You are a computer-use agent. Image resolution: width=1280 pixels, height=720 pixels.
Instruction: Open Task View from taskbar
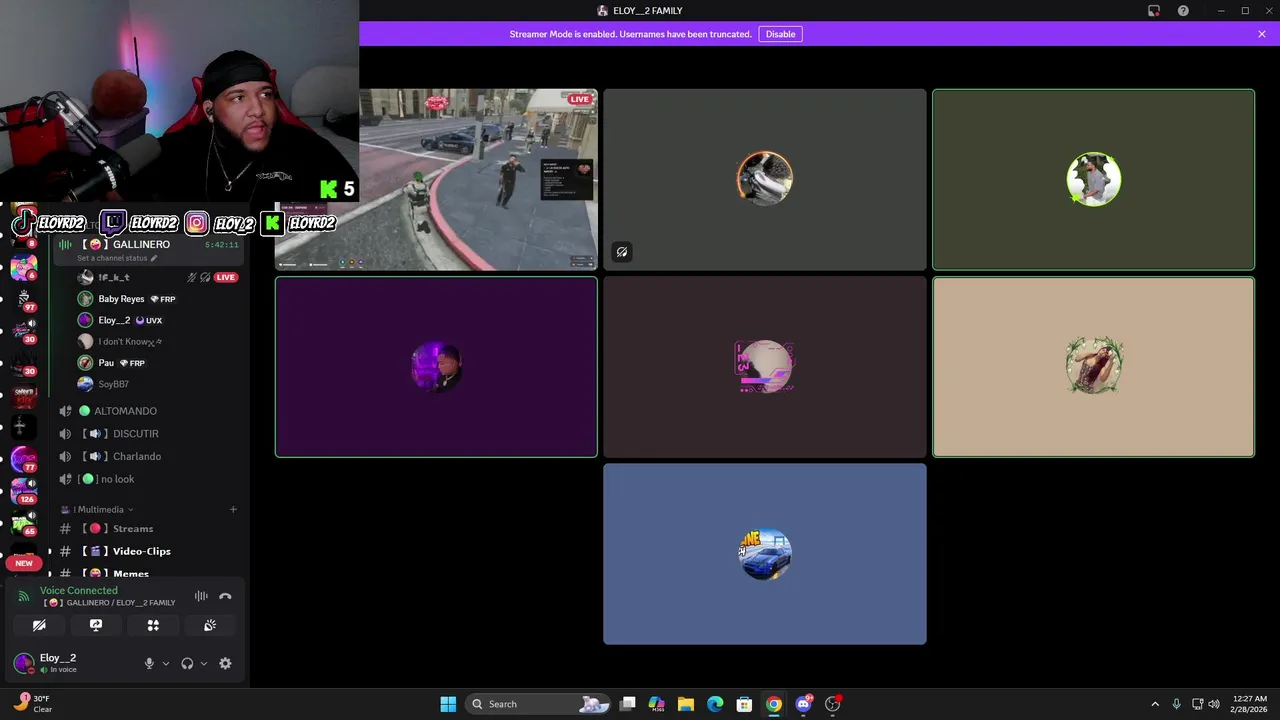627,704
